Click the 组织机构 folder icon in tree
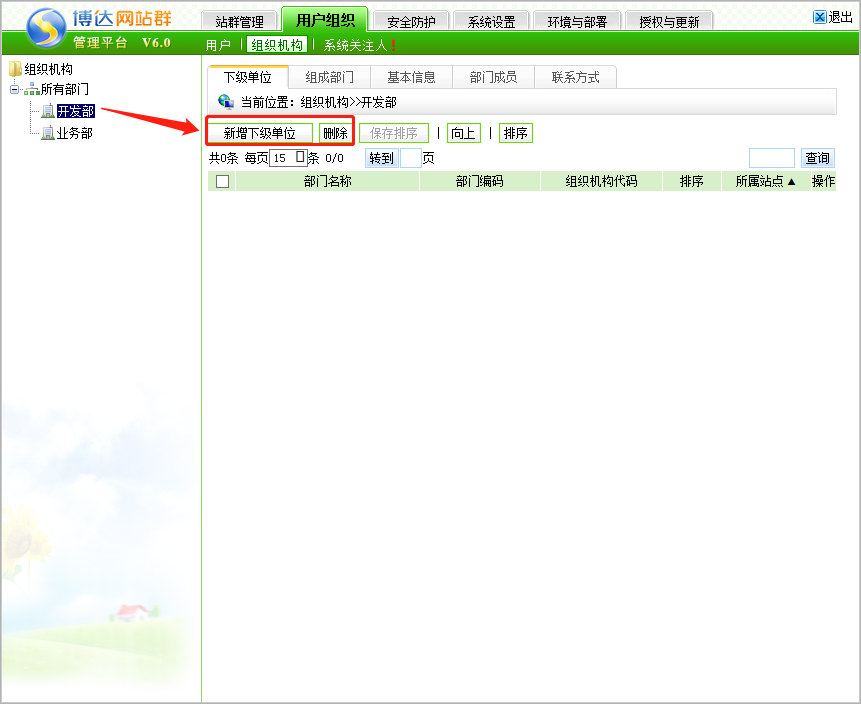 [15, 69]
